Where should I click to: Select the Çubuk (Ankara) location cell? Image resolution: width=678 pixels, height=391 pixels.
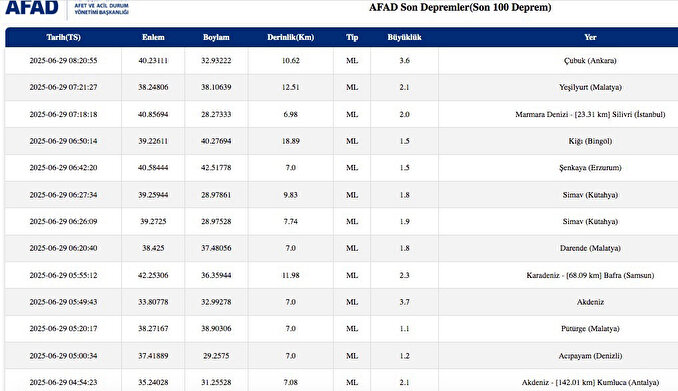590,61
